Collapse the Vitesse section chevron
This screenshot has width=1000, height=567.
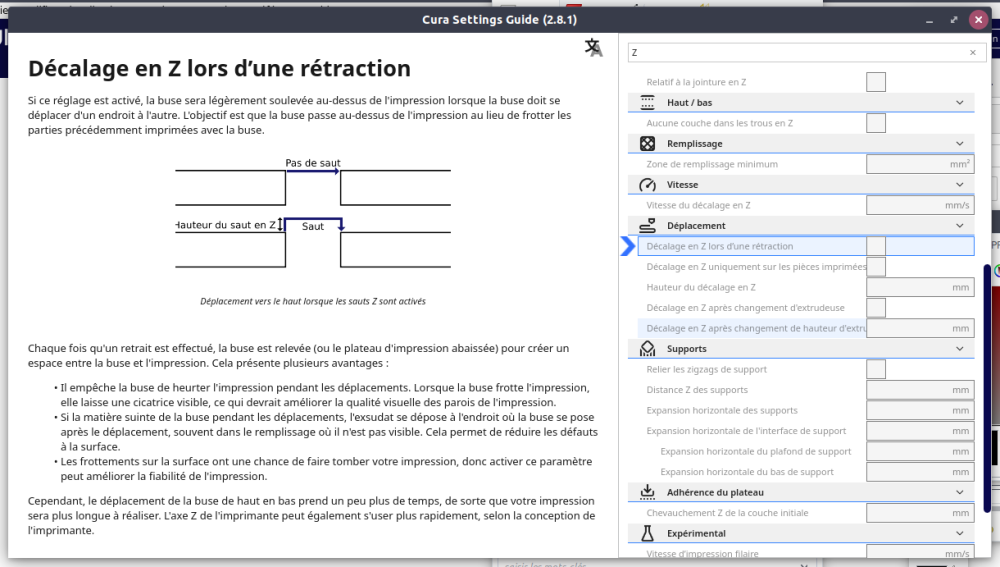pos(960,184)
